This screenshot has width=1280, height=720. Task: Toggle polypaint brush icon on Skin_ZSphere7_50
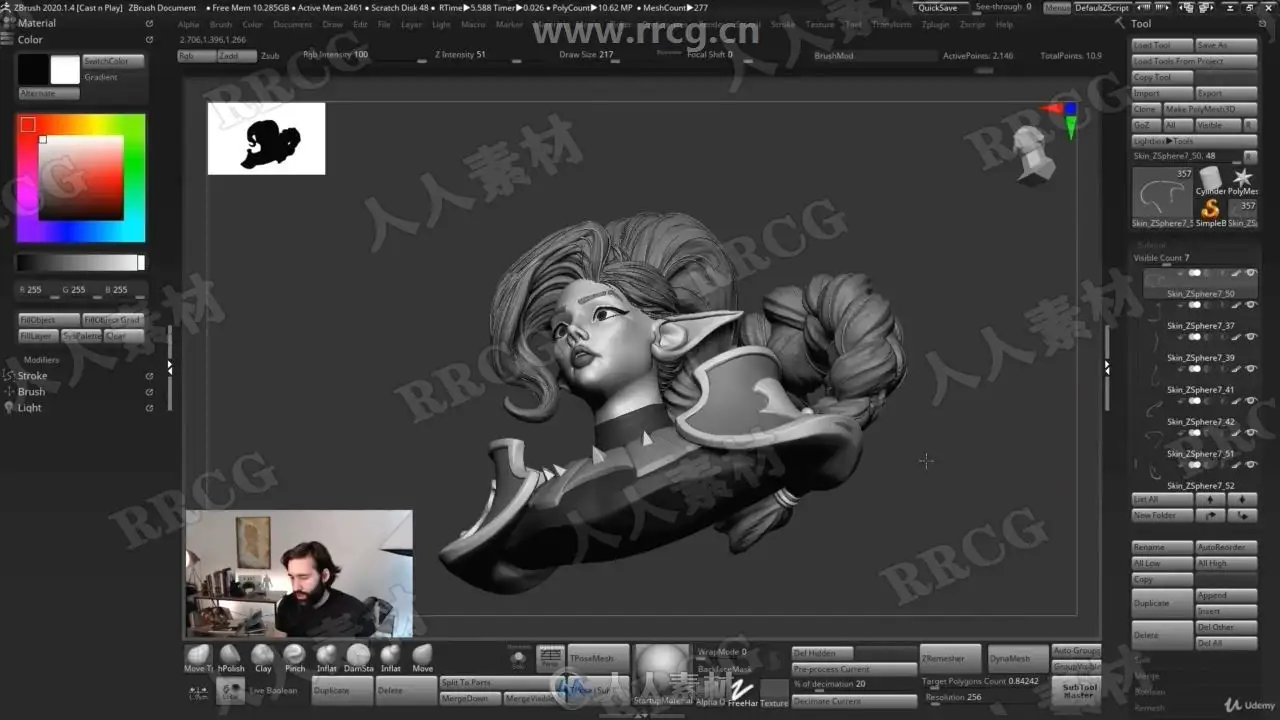tap(1237, 273)
